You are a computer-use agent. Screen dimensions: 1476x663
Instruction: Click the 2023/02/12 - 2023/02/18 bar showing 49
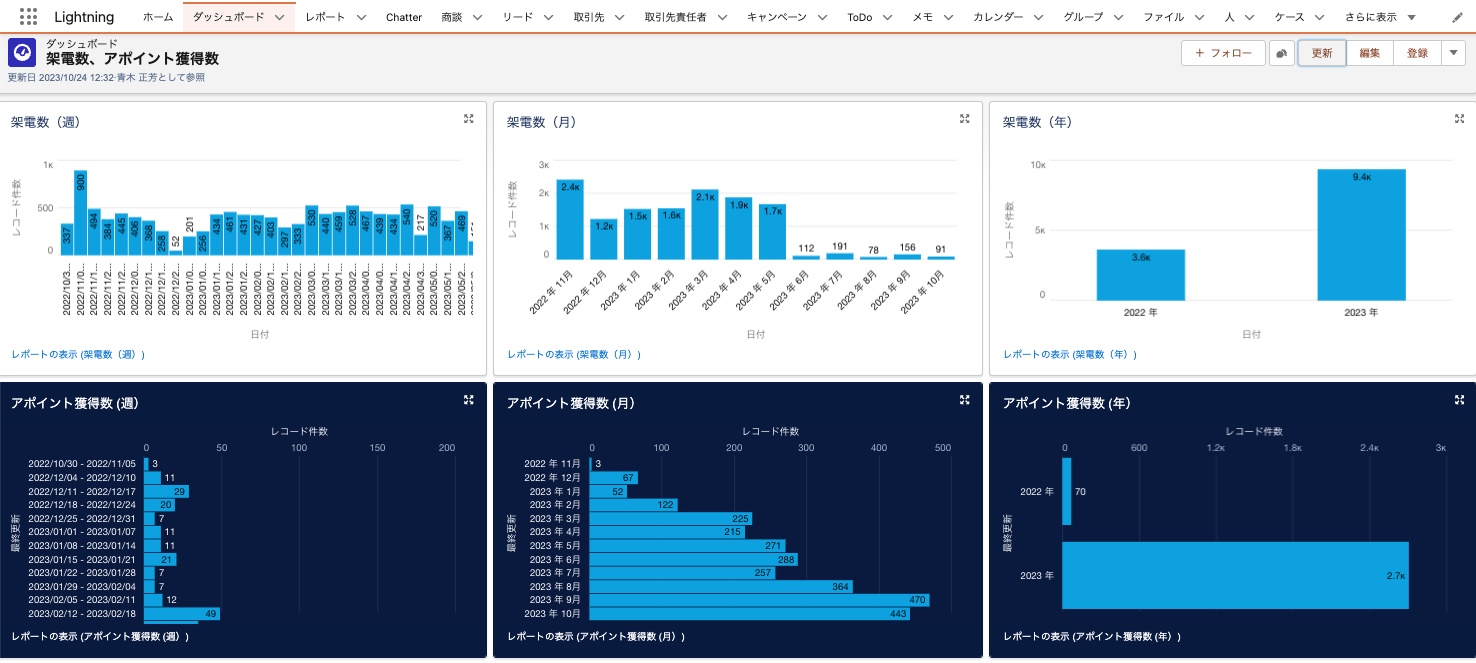183,613
